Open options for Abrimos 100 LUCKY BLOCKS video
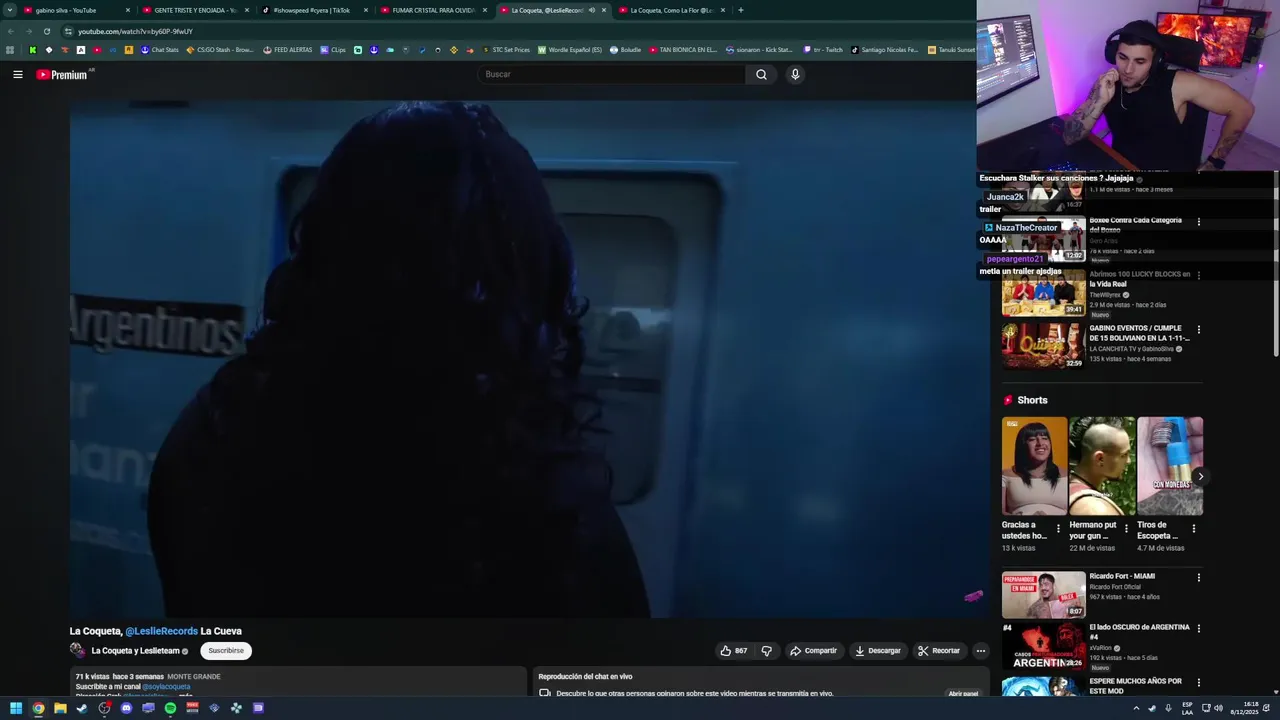Screen dimensions: 1280x720 (x=1199, y=275)
